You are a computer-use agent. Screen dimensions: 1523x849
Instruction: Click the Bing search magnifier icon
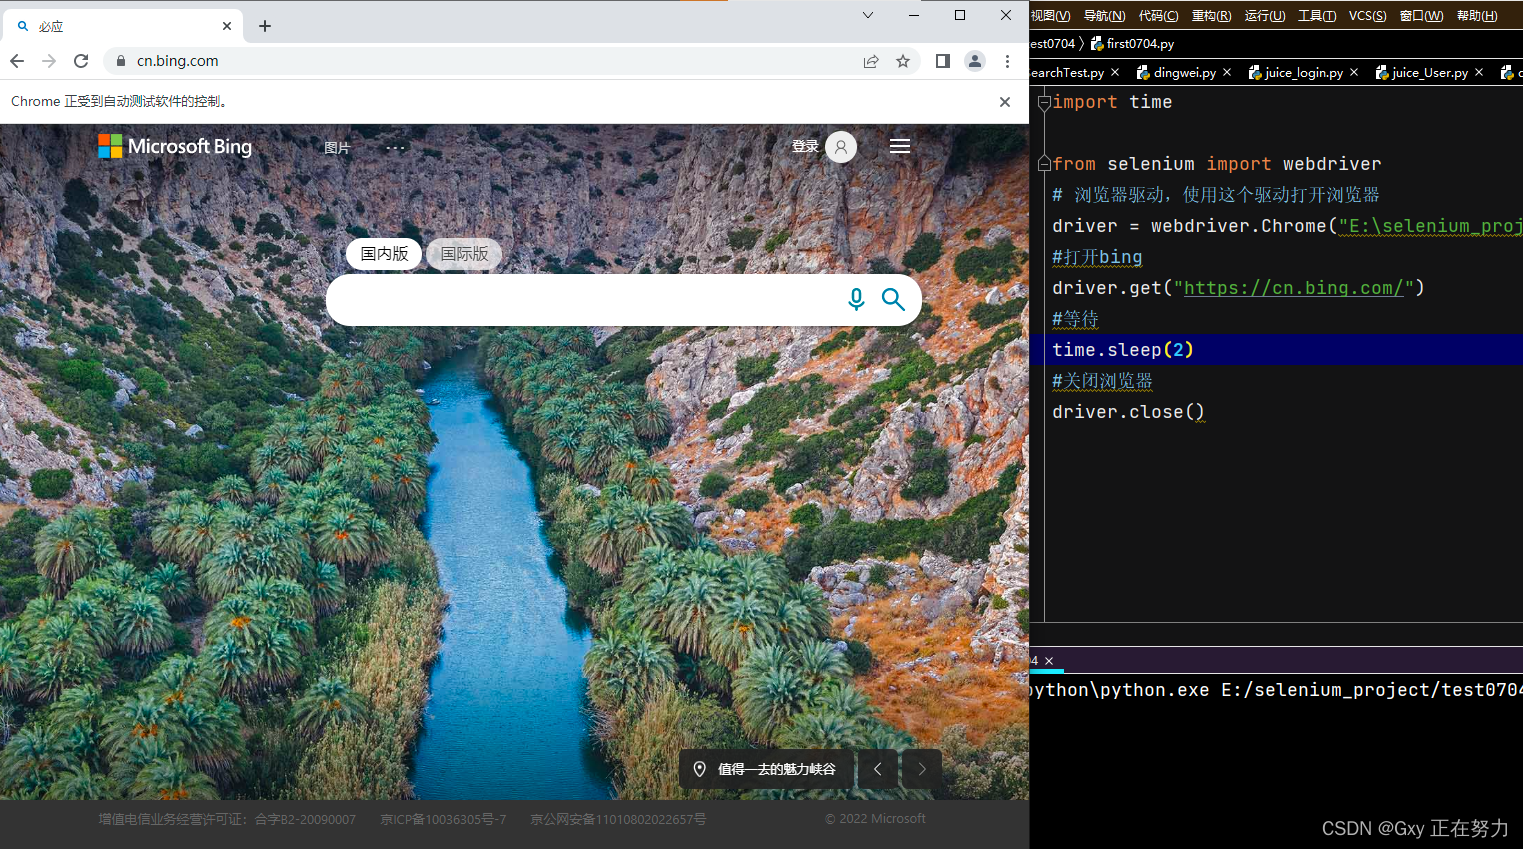pos(893,299)
